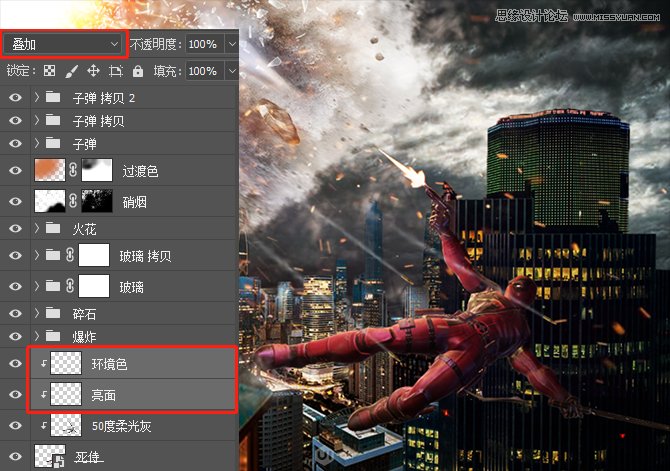Screen dimensions: 670x471
Task: Hide the 硝烟 layer
Action: 15,201
